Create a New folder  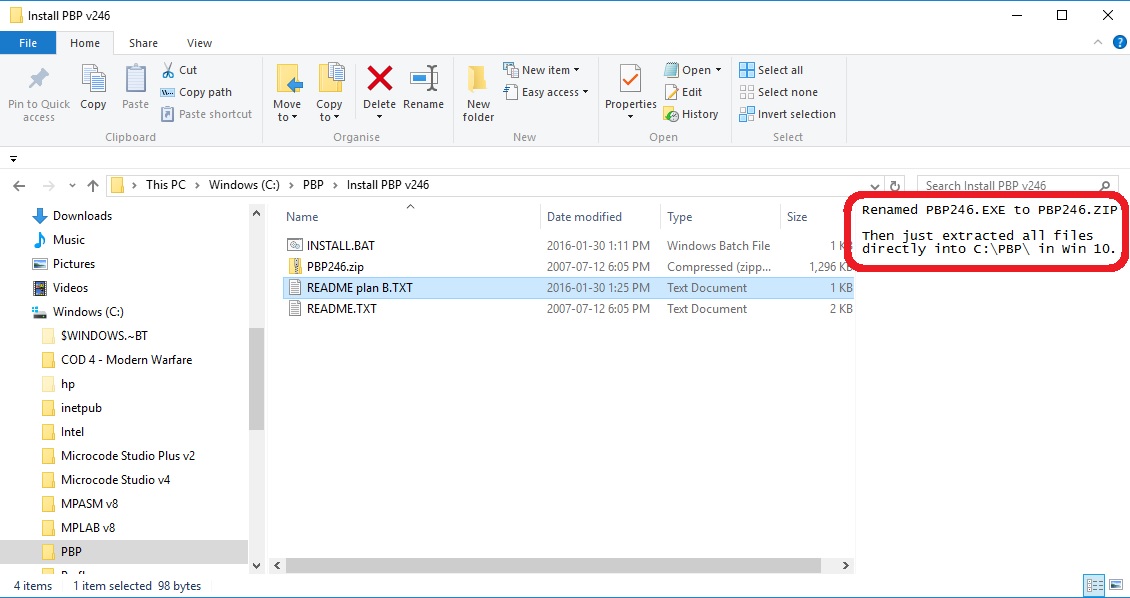tap(479, 94)
